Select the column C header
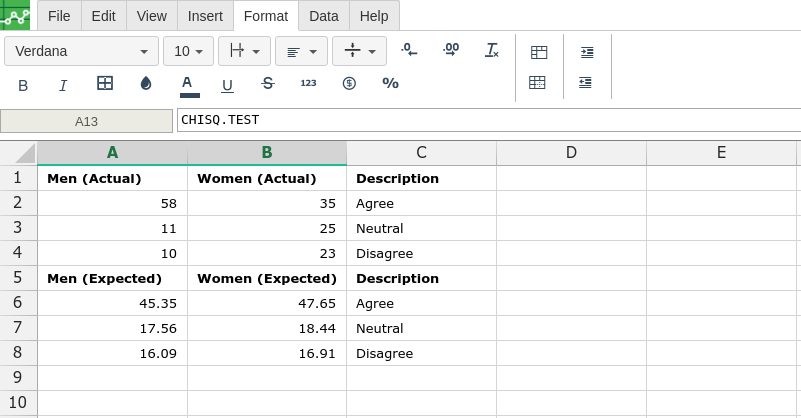 point(421,153)
